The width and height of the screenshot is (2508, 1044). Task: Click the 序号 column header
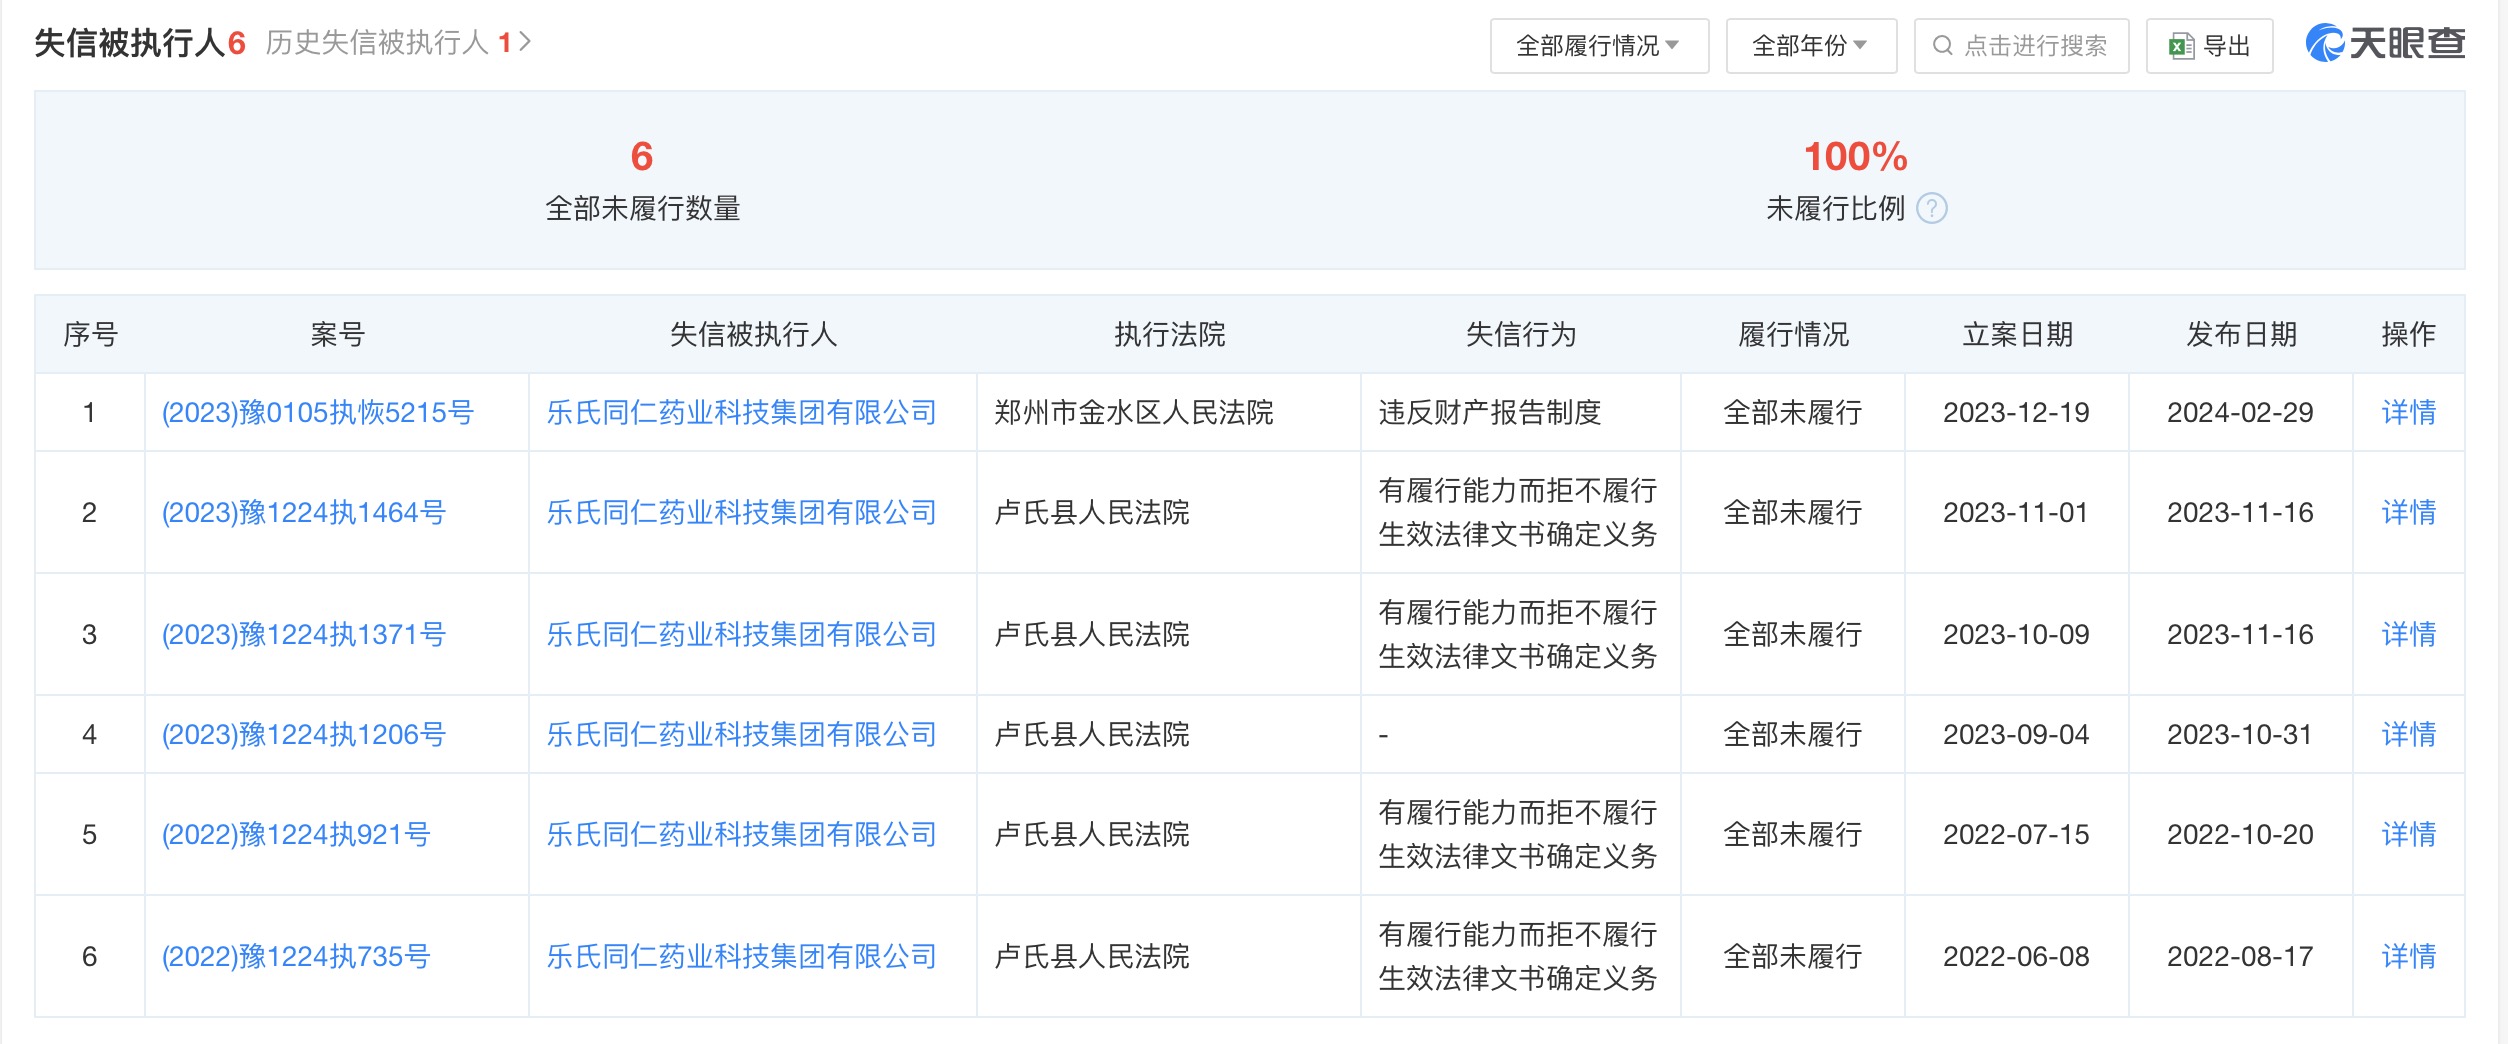90,334
